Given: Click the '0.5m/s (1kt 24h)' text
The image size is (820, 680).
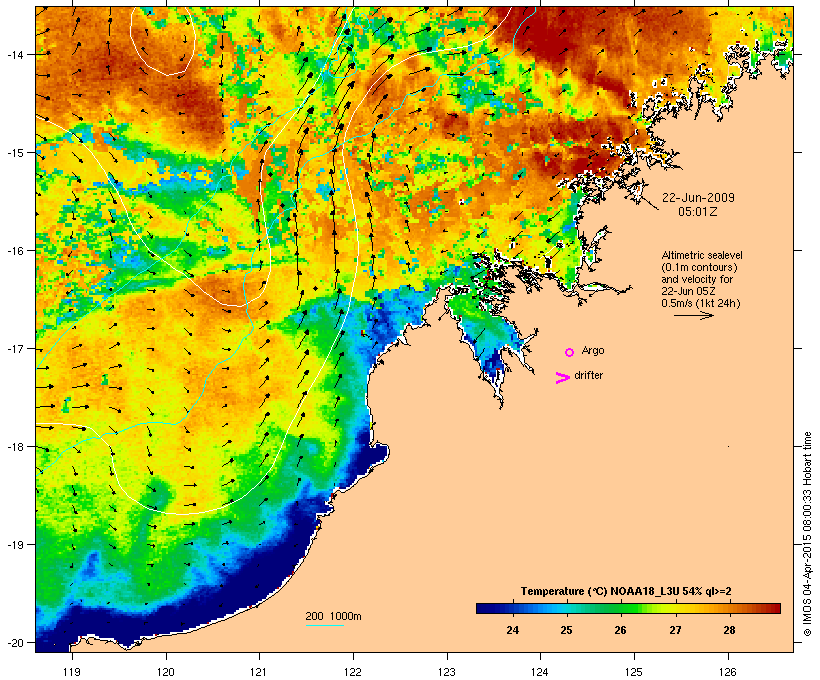Looking at the screenshot, I should pos(701,303).
